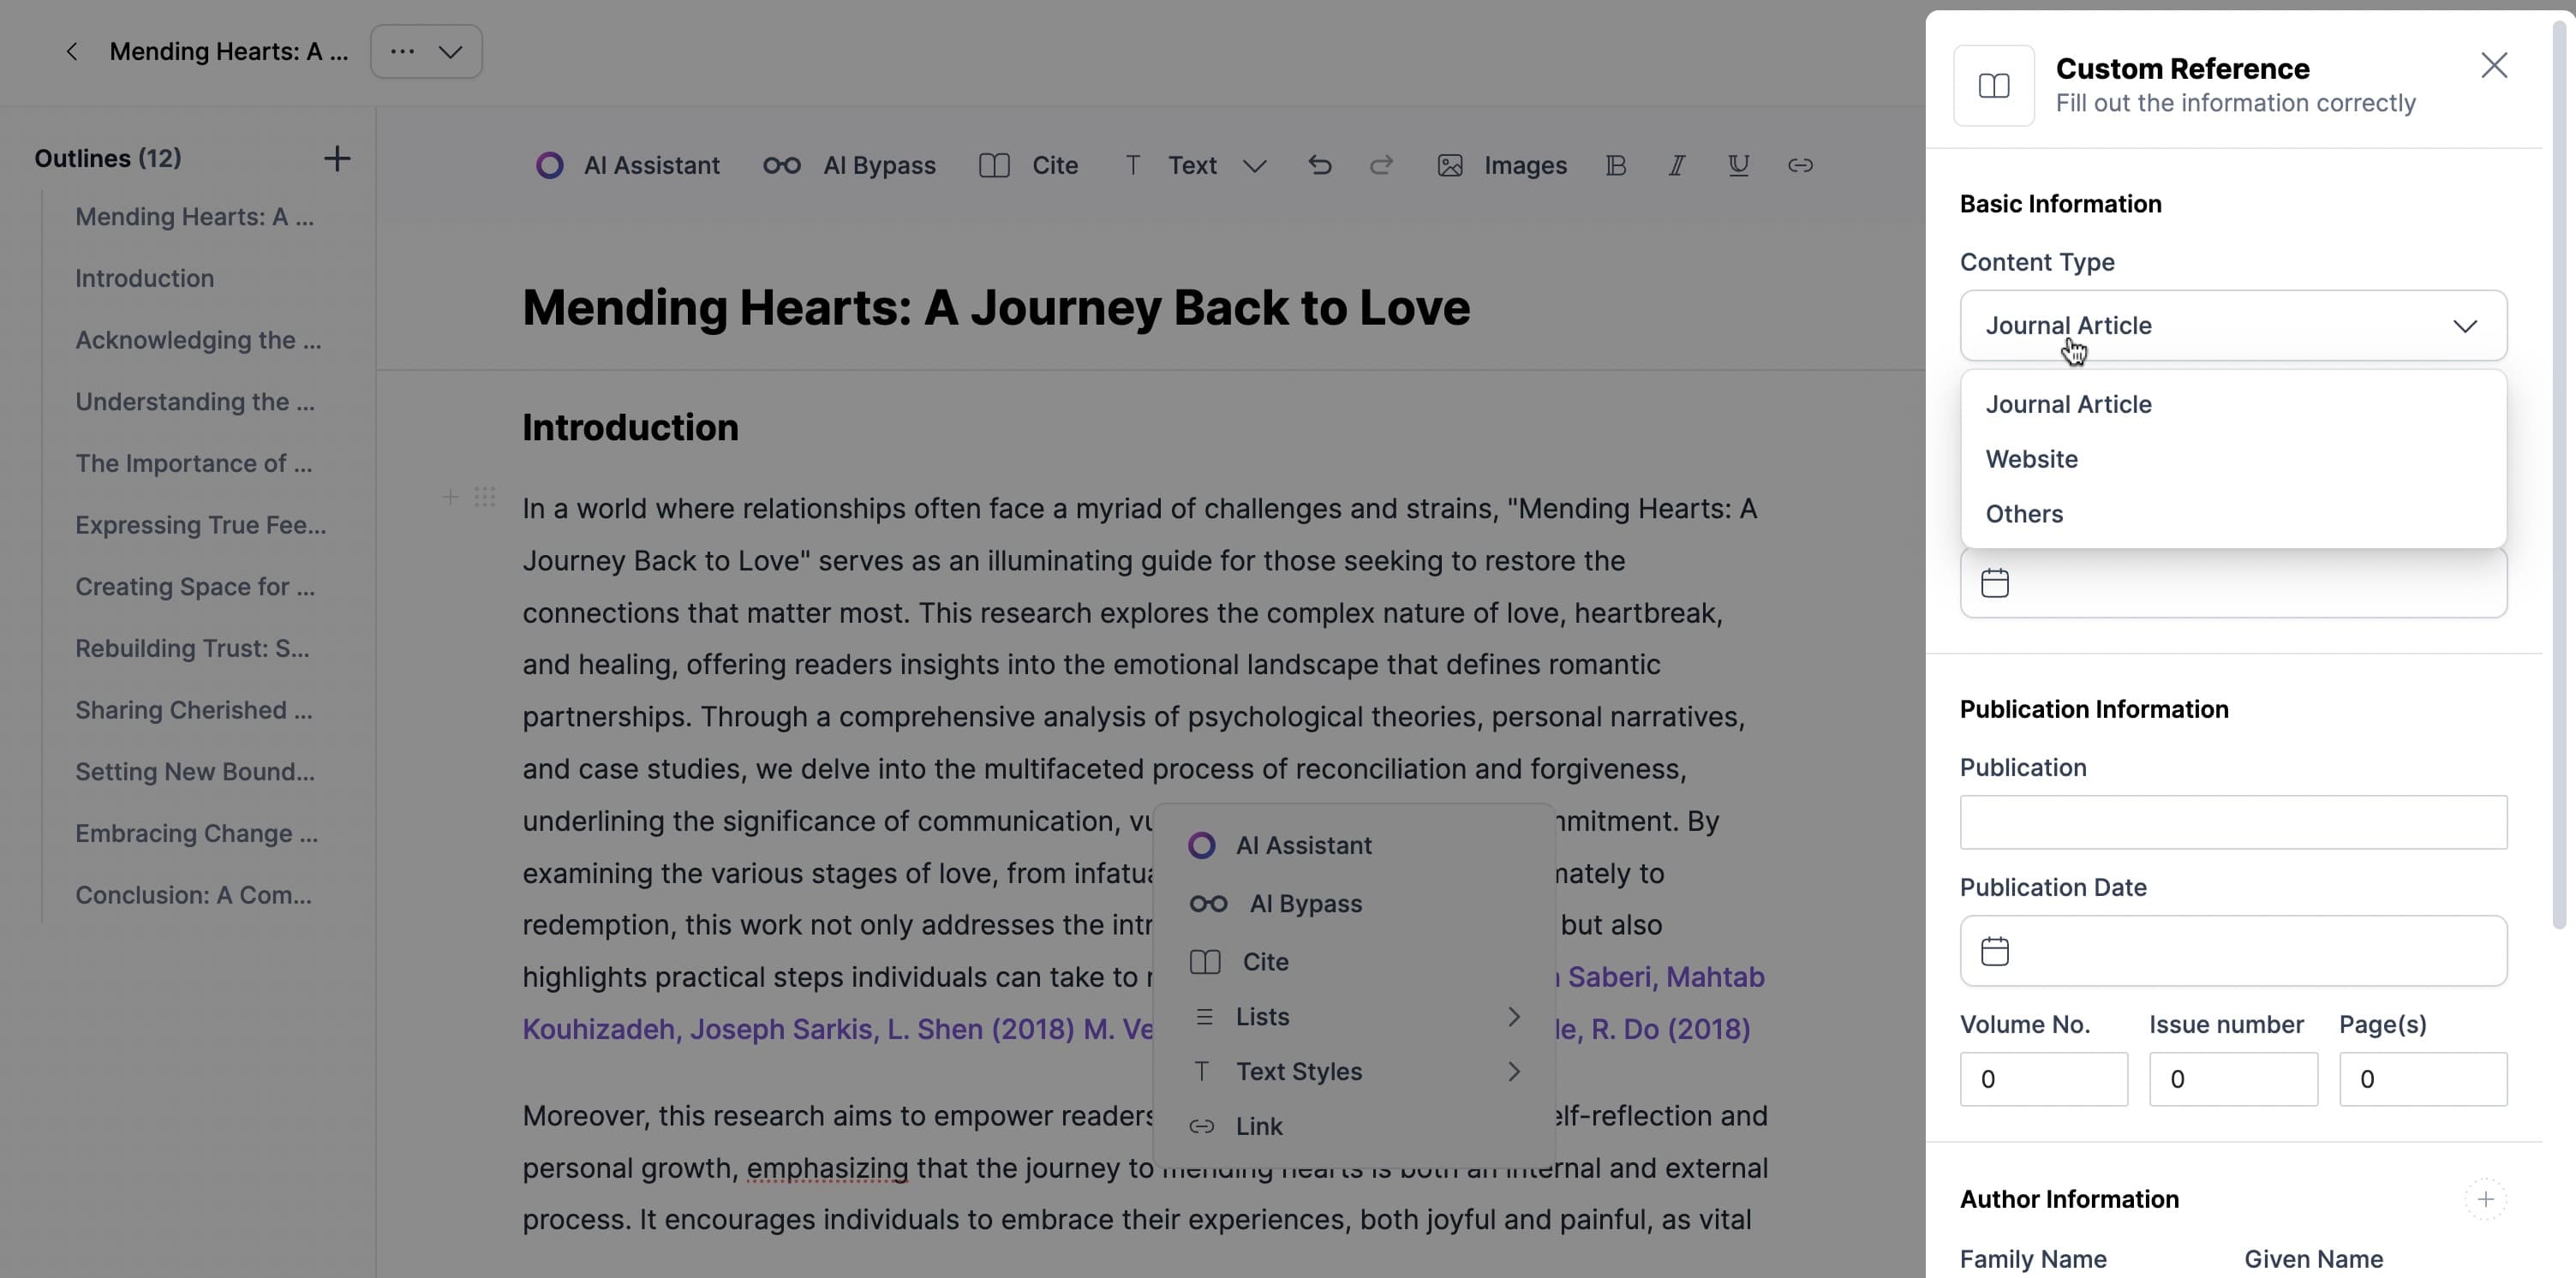
Task: Open 'Embracing Change ...' outline item
Action: tap(197, 834)
